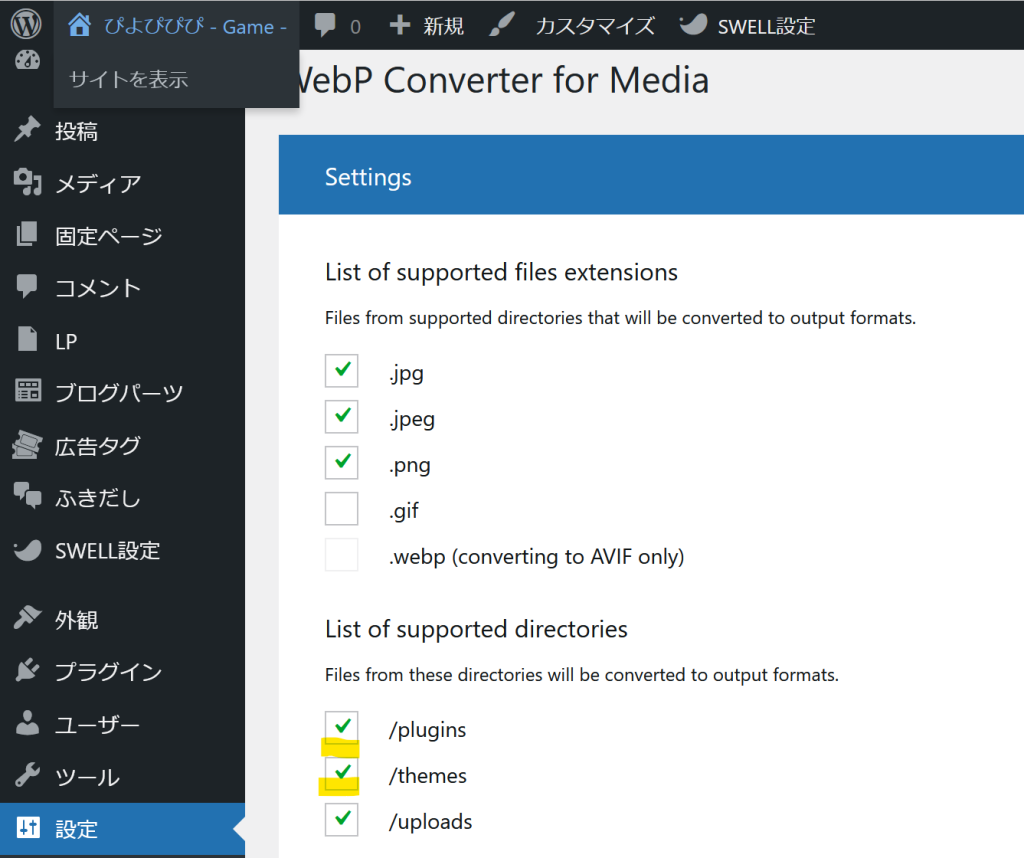Click the paintbrush icon for 外観
Screen dimensions: 1024x858
(27, 620)
